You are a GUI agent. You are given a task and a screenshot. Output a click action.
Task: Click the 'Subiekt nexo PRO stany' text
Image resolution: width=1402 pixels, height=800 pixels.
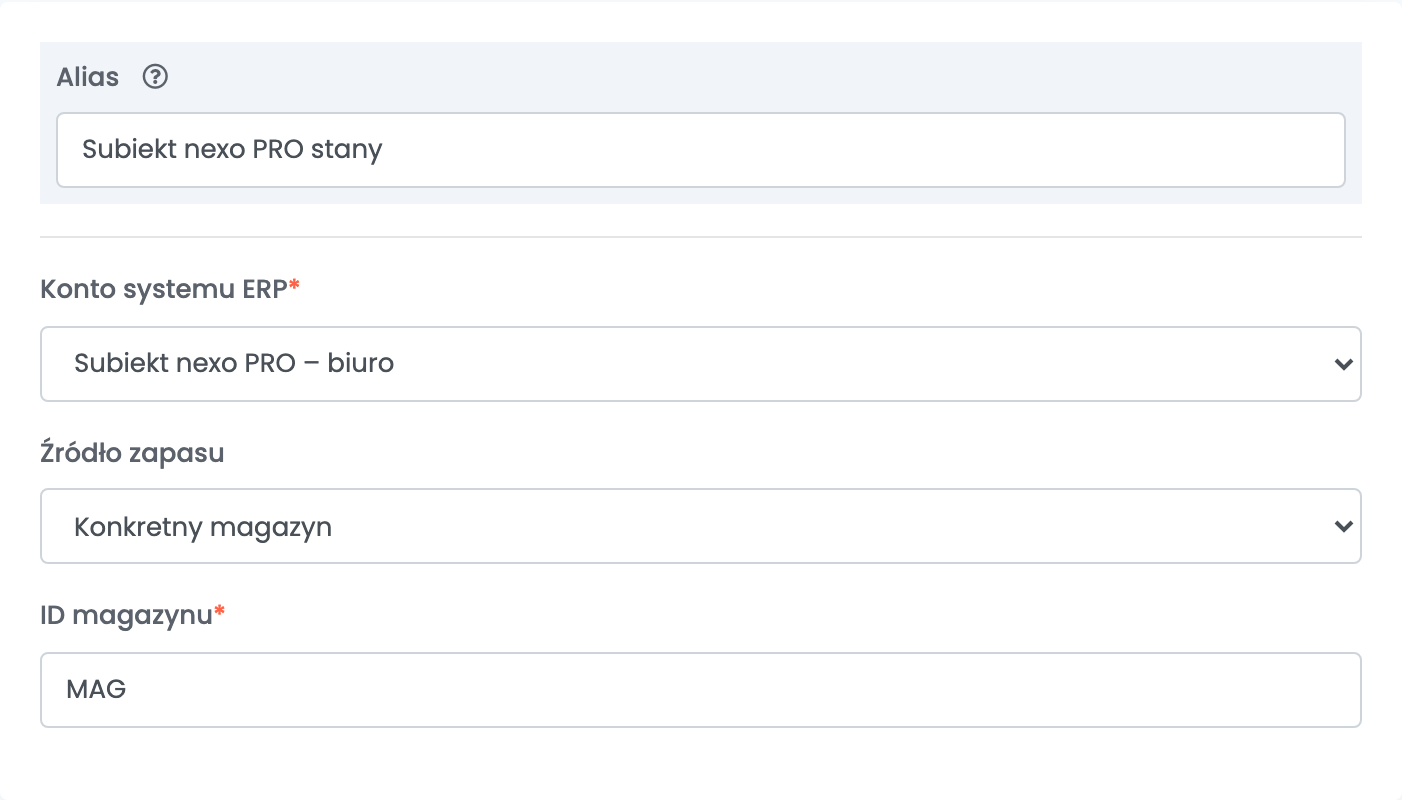(x=232, y=150)
